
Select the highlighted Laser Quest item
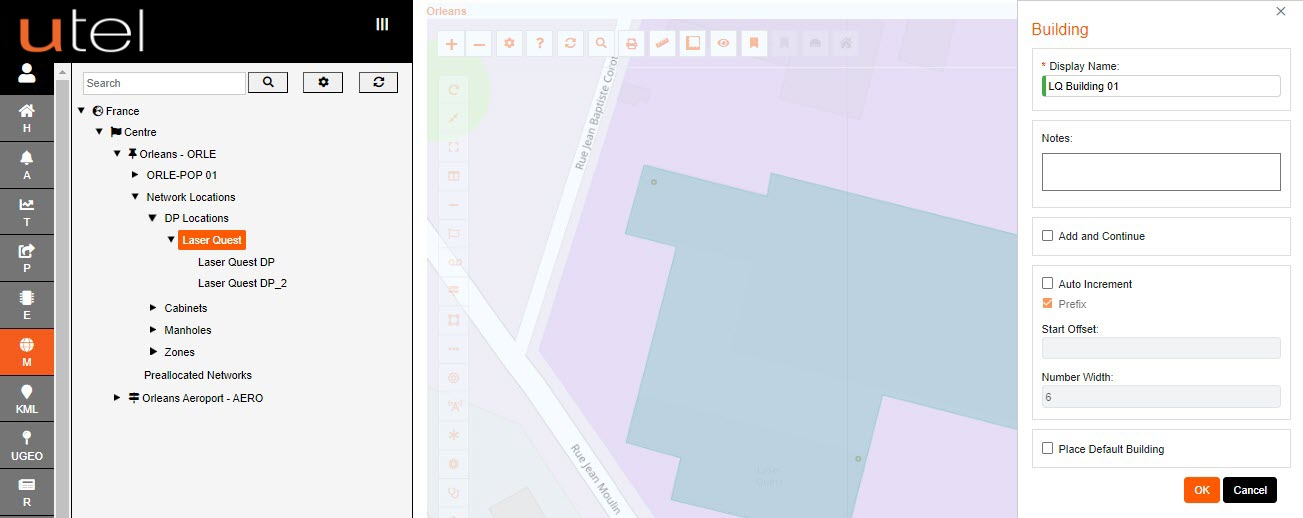211,240
